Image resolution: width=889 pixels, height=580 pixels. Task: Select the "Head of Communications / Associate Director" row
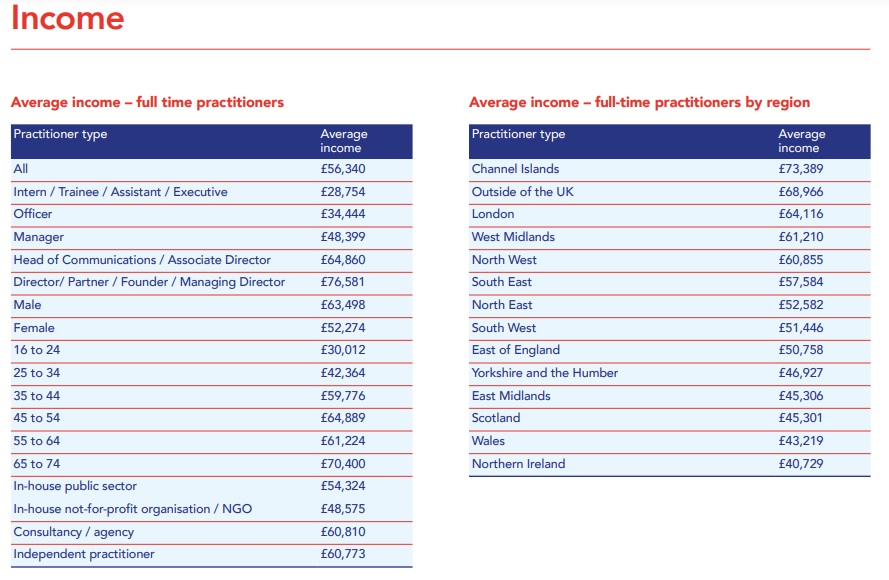[142, 260]
